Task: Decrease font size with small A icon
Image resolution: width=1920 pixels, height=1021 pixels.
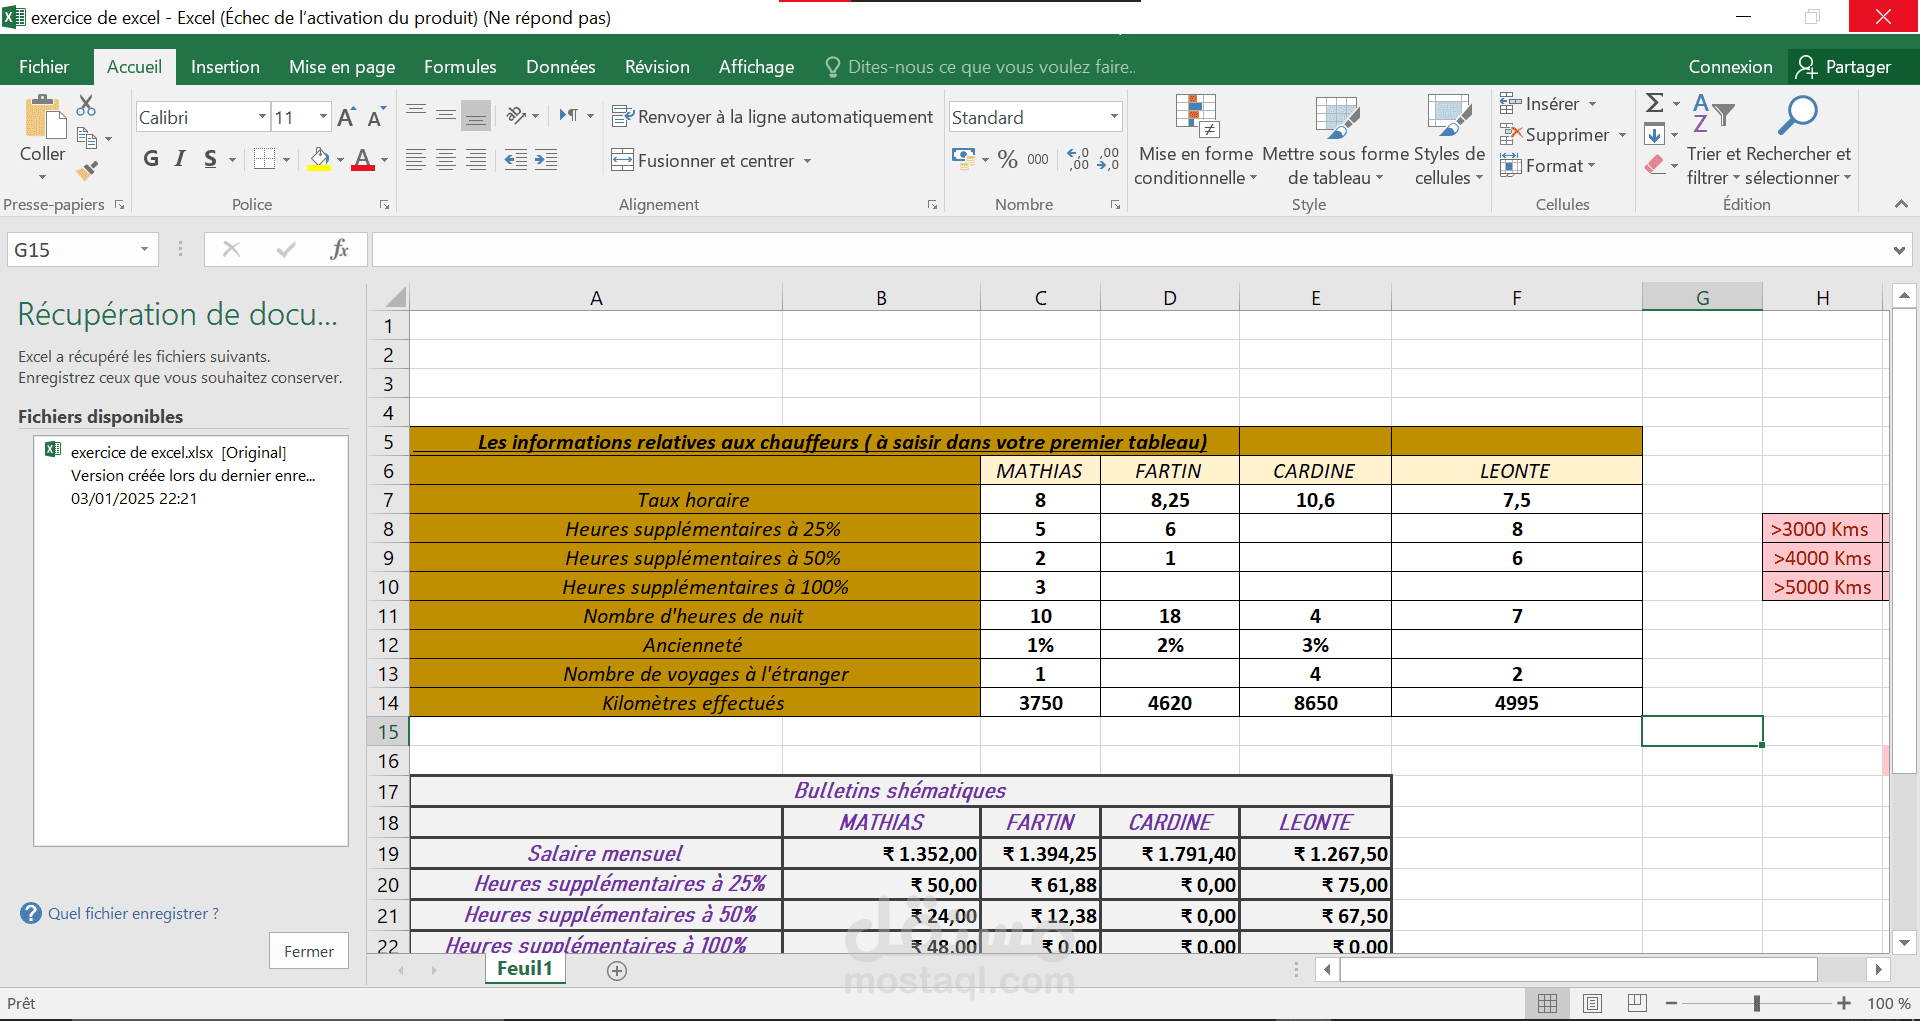Action: pyautogui.click(x=376, y=117)
